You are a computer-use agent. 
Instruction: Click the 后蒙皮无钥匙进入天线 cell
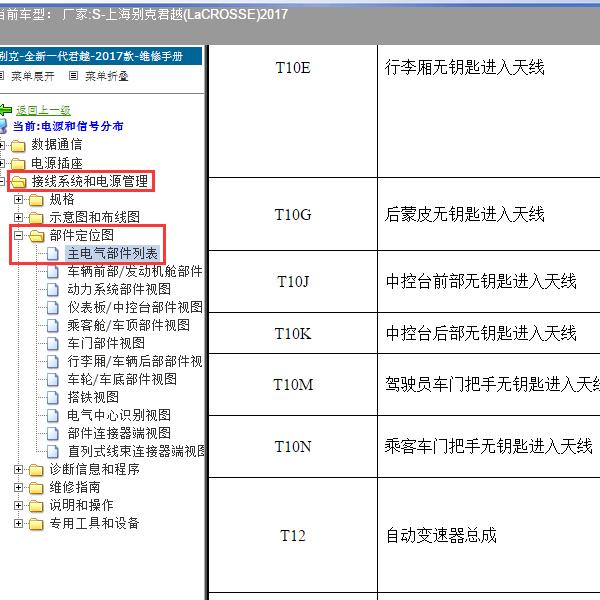(489, 214)
